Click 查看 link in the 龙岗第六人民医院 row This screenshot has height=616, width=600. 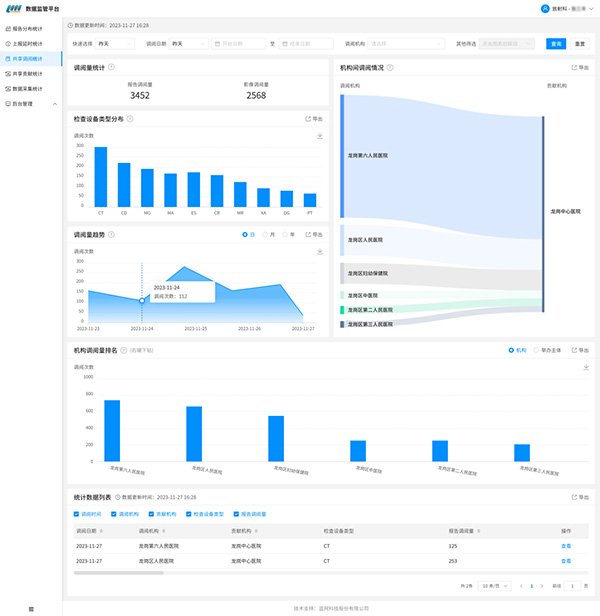click(x=566, y=546)
